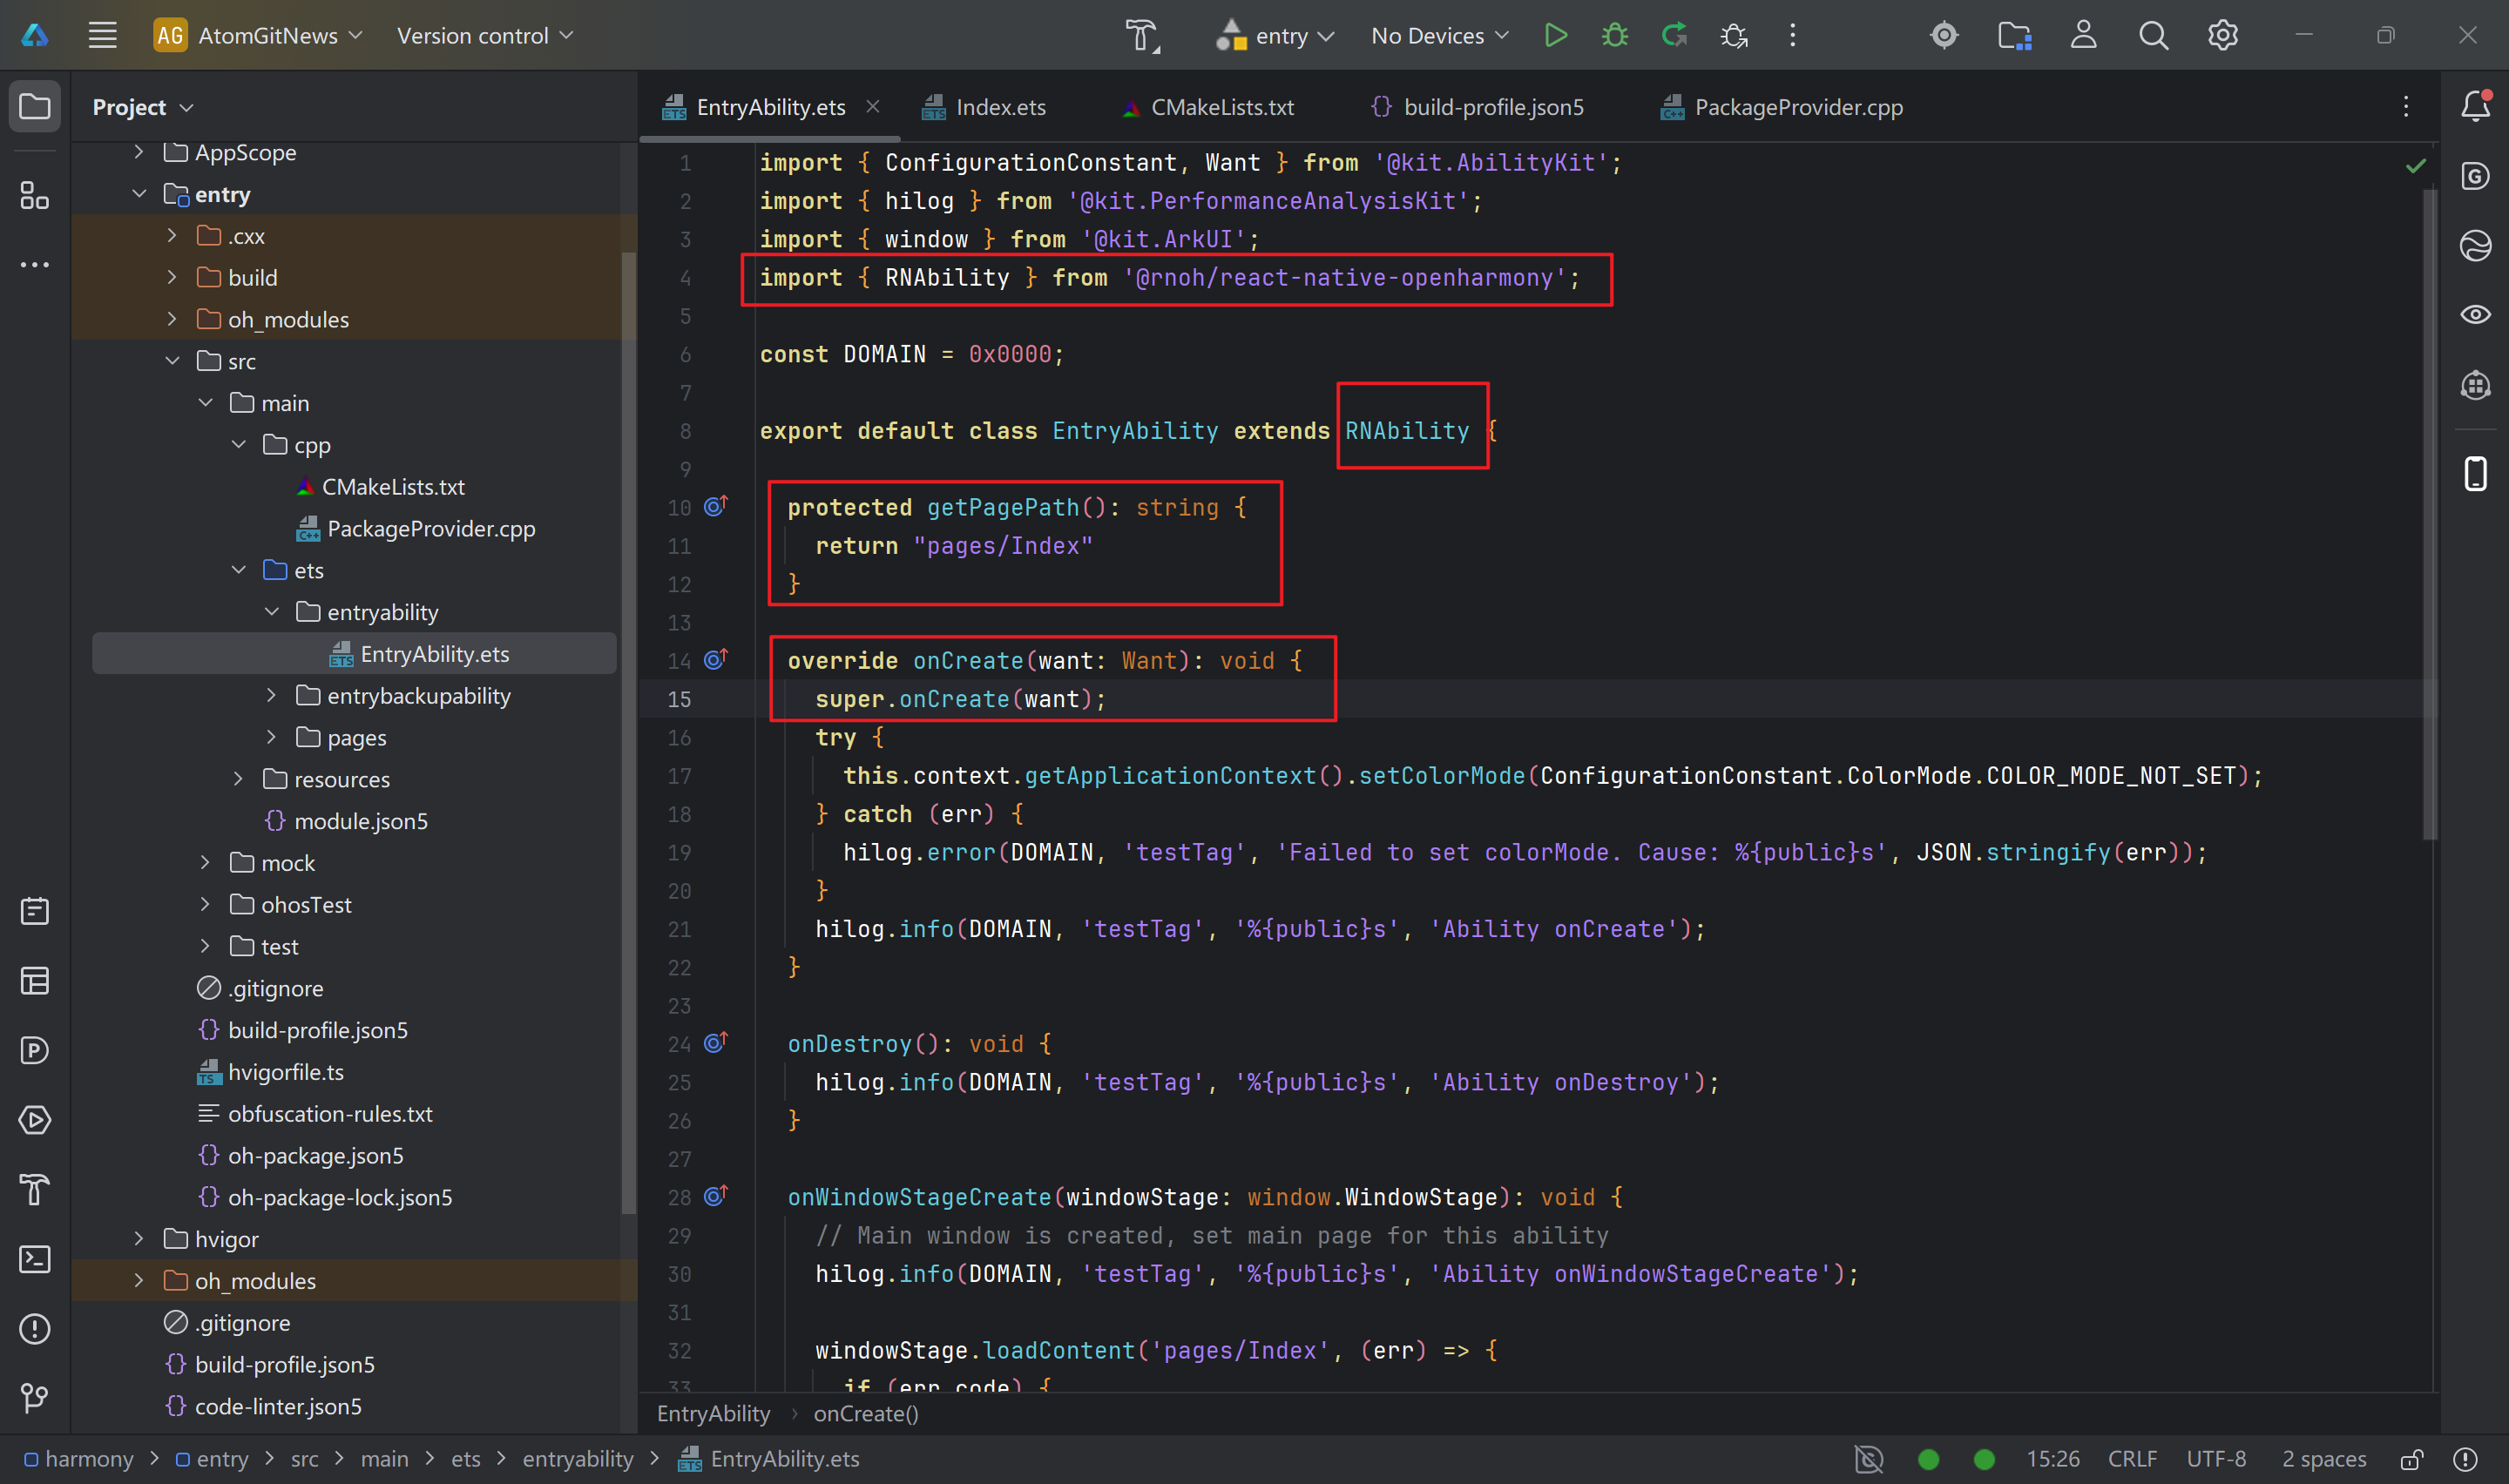Open the Problems exclamation icon in sidebar
This screenshot has height=1484, width=2509.
coord(35,1328)
